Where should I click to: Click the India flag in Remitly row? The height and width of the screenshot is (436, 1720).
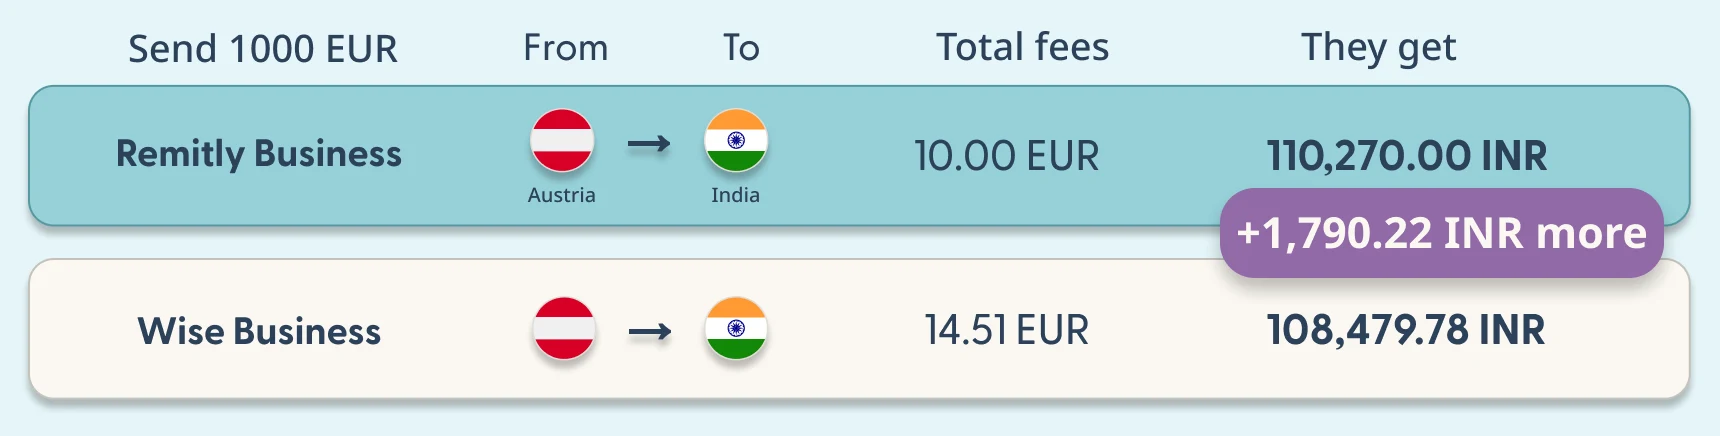pyautogui.click(x=736, y=141)
